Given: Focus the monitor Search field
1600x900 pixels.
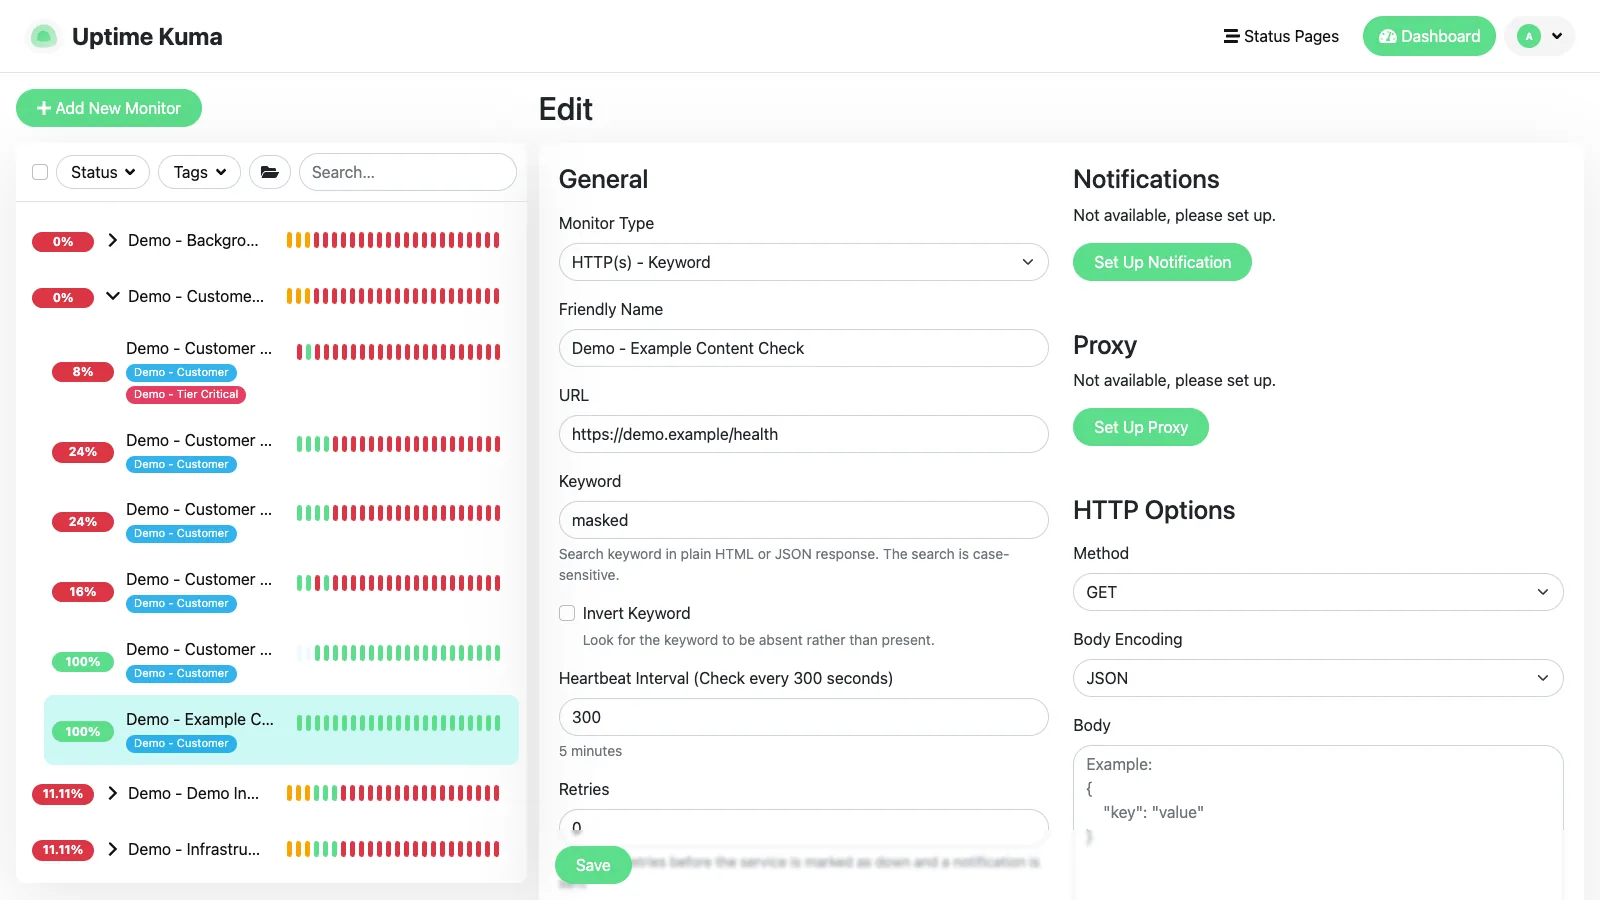Looking at the screenshot, I should coord(408,172).
